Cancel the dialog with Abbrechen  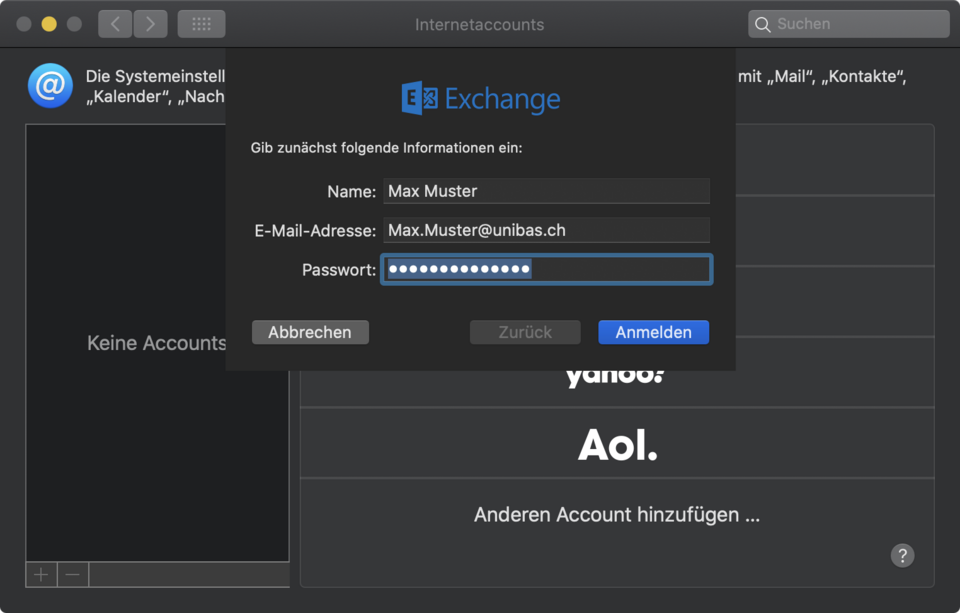[310, 332]
